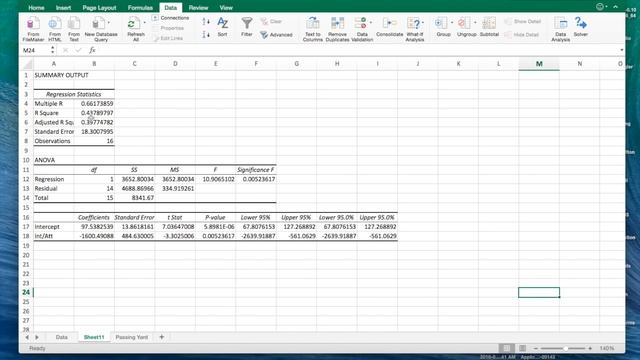Screen dimensions: 640x360
Task: Select column M header
Action: pos(539,64)
